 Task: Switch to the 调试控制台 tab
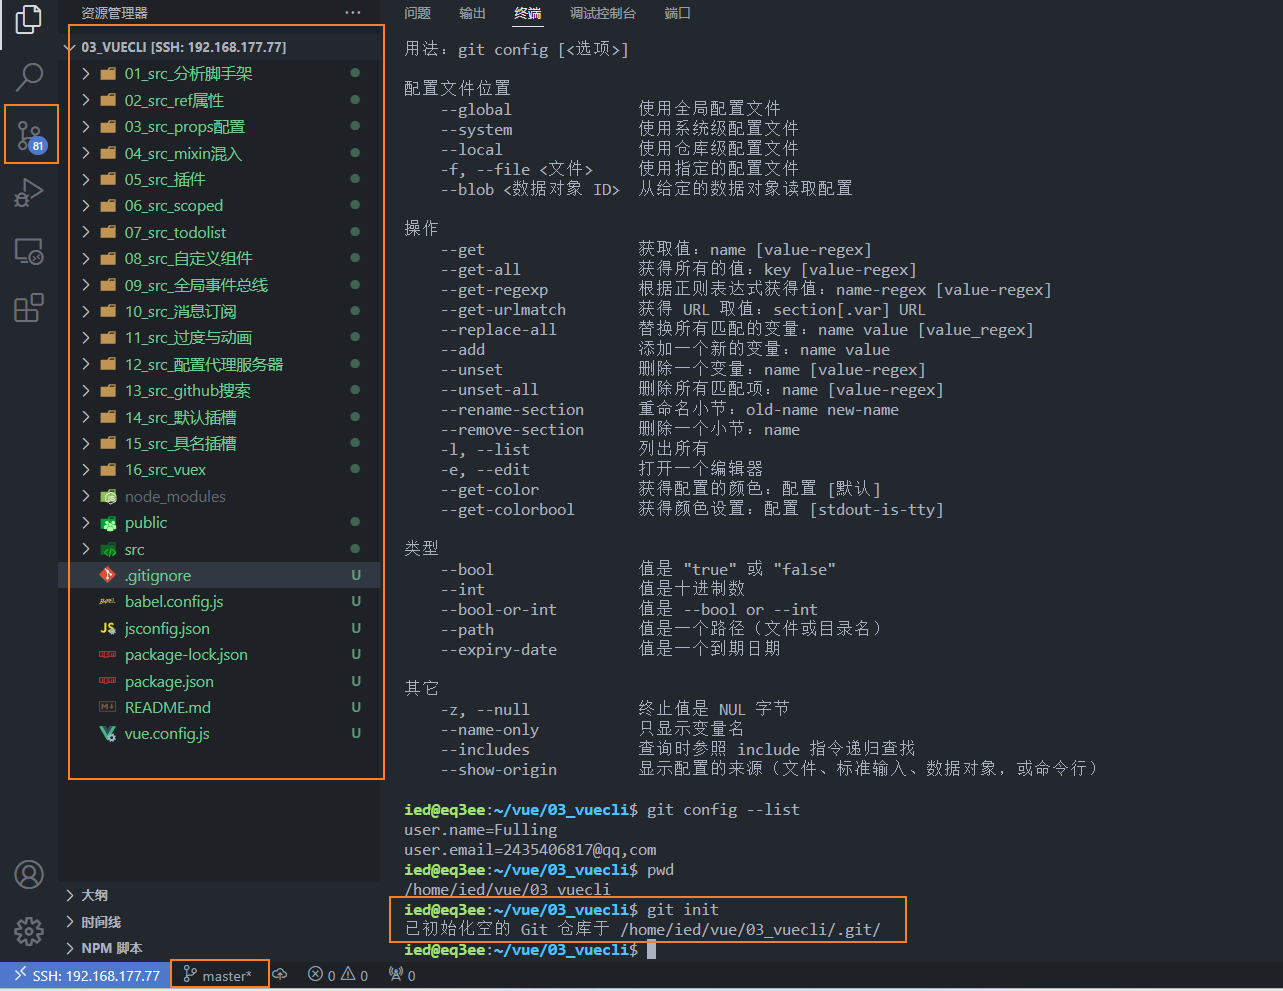(x=603, y=13)
